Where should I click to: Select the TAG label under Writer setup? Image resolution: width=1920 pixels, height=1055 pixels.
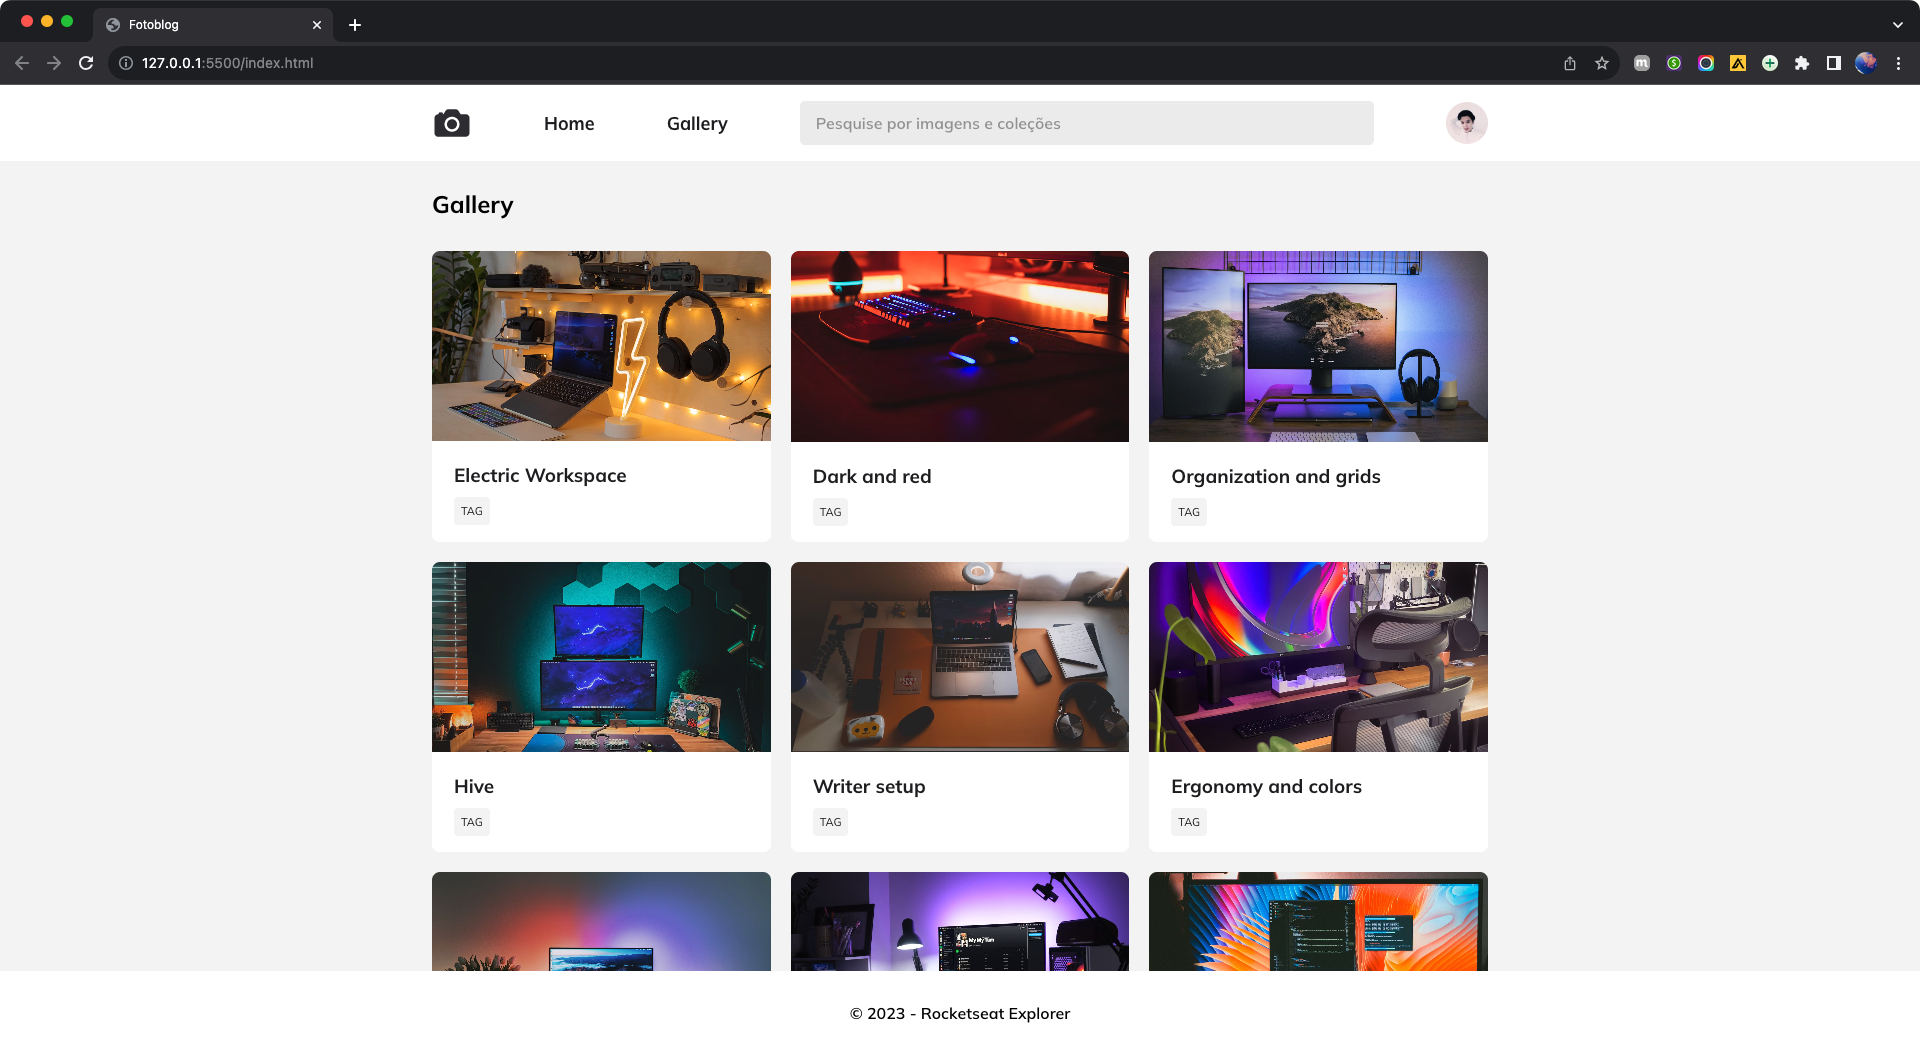coord(830,821)
